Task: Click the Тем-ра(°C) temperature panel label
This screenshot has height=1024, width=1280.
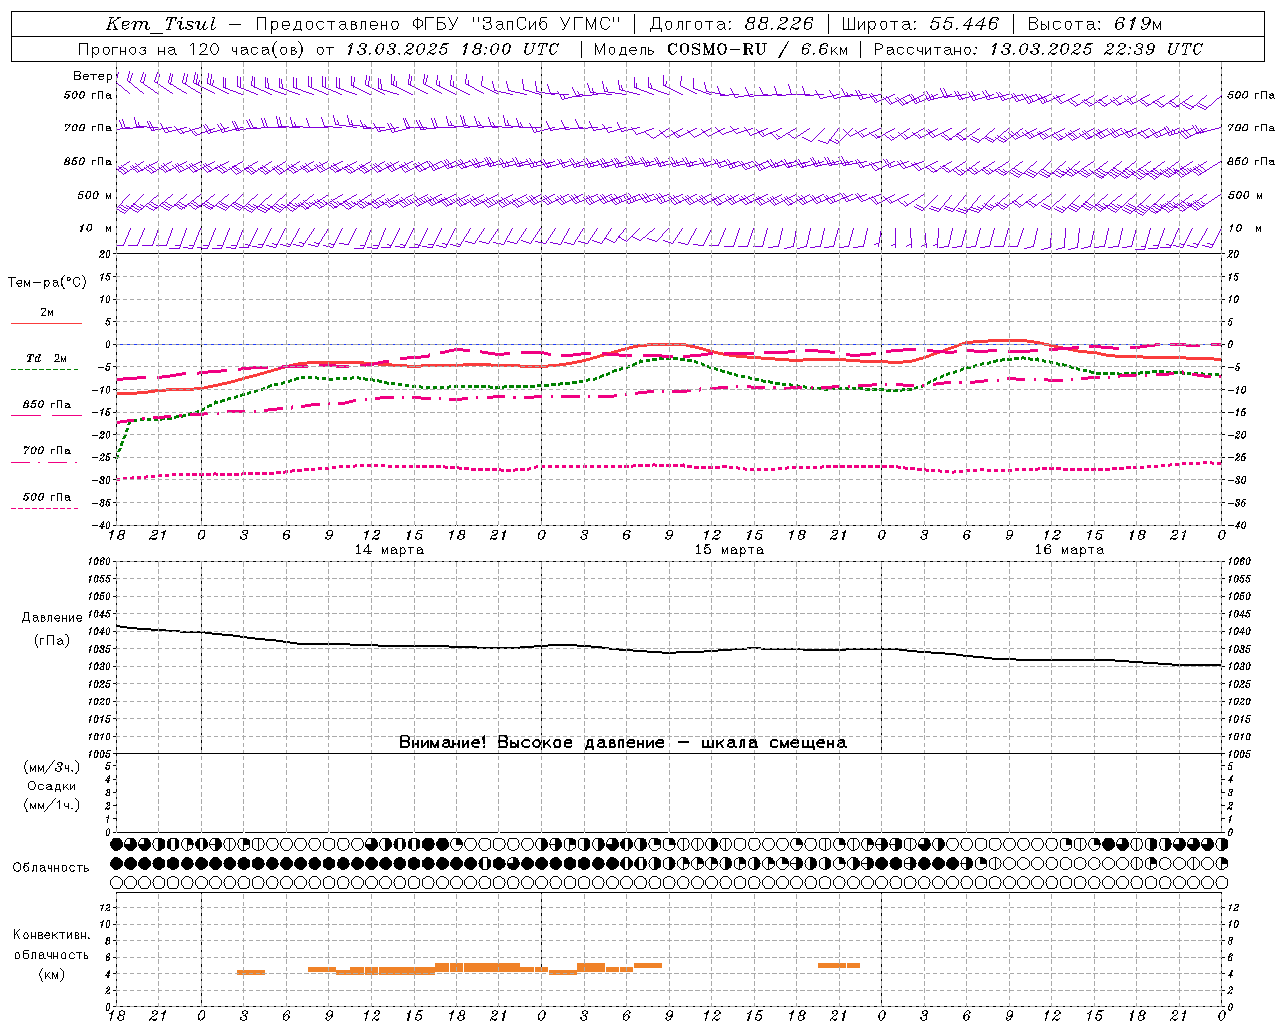Action: coord(47,283)
